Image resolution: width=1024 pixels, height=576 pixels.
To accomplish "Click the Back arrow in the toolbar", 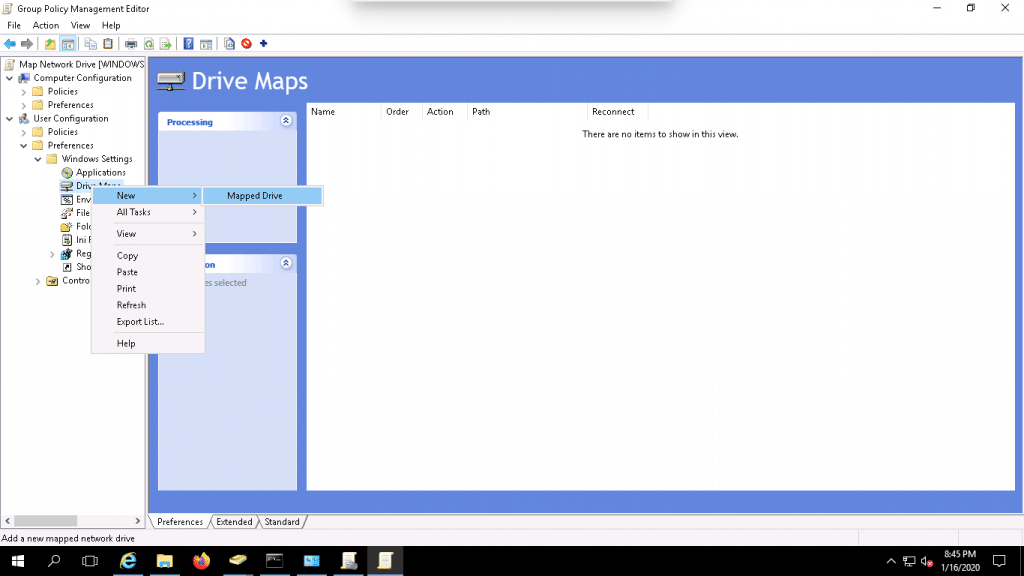I will (10, 44).
